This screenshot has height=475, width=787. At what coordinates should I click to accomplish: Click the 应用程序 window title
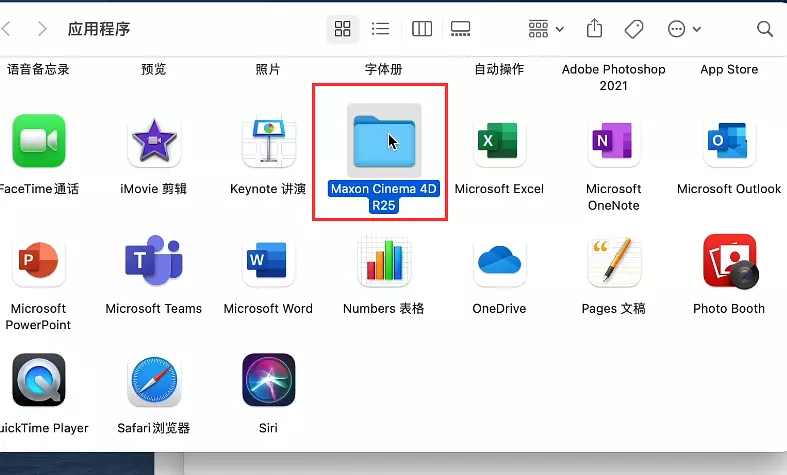click(99, 29)
